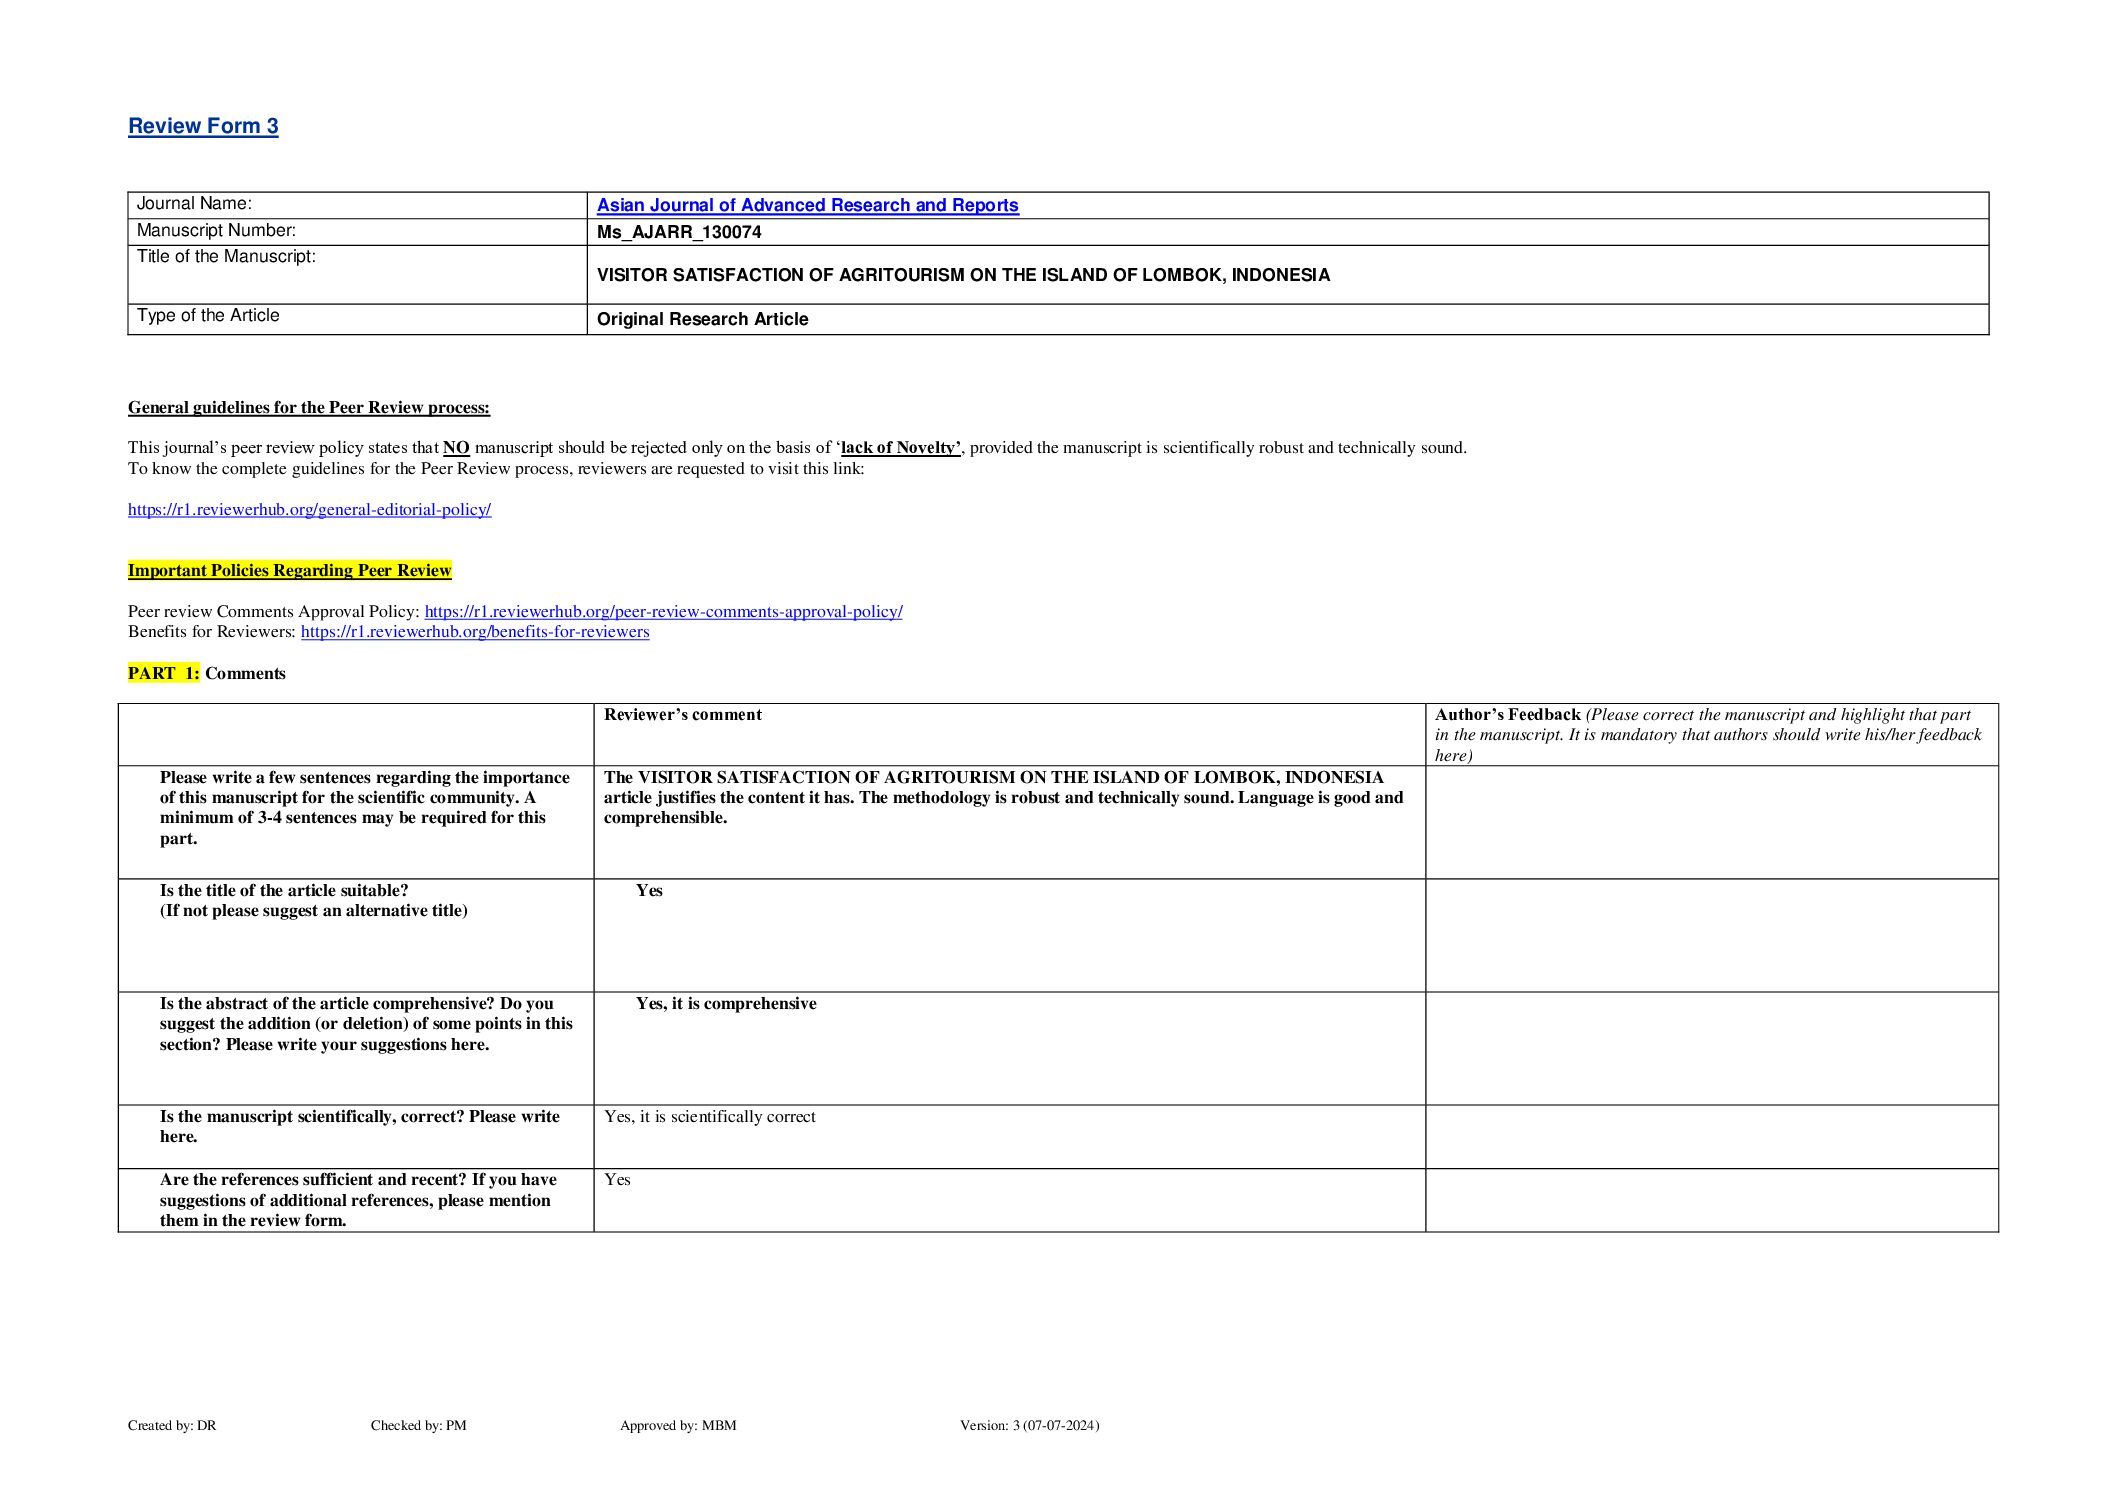The image size is (2117, 1497).
Task: Click the Original Research Article cell
Action: pos(702,319)
